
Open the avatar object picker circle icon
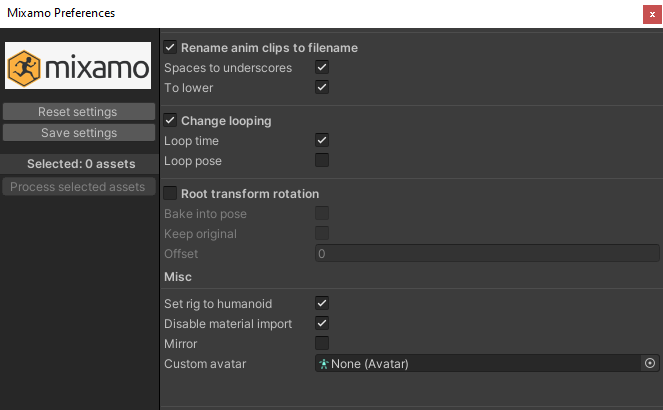pos(650,363)
